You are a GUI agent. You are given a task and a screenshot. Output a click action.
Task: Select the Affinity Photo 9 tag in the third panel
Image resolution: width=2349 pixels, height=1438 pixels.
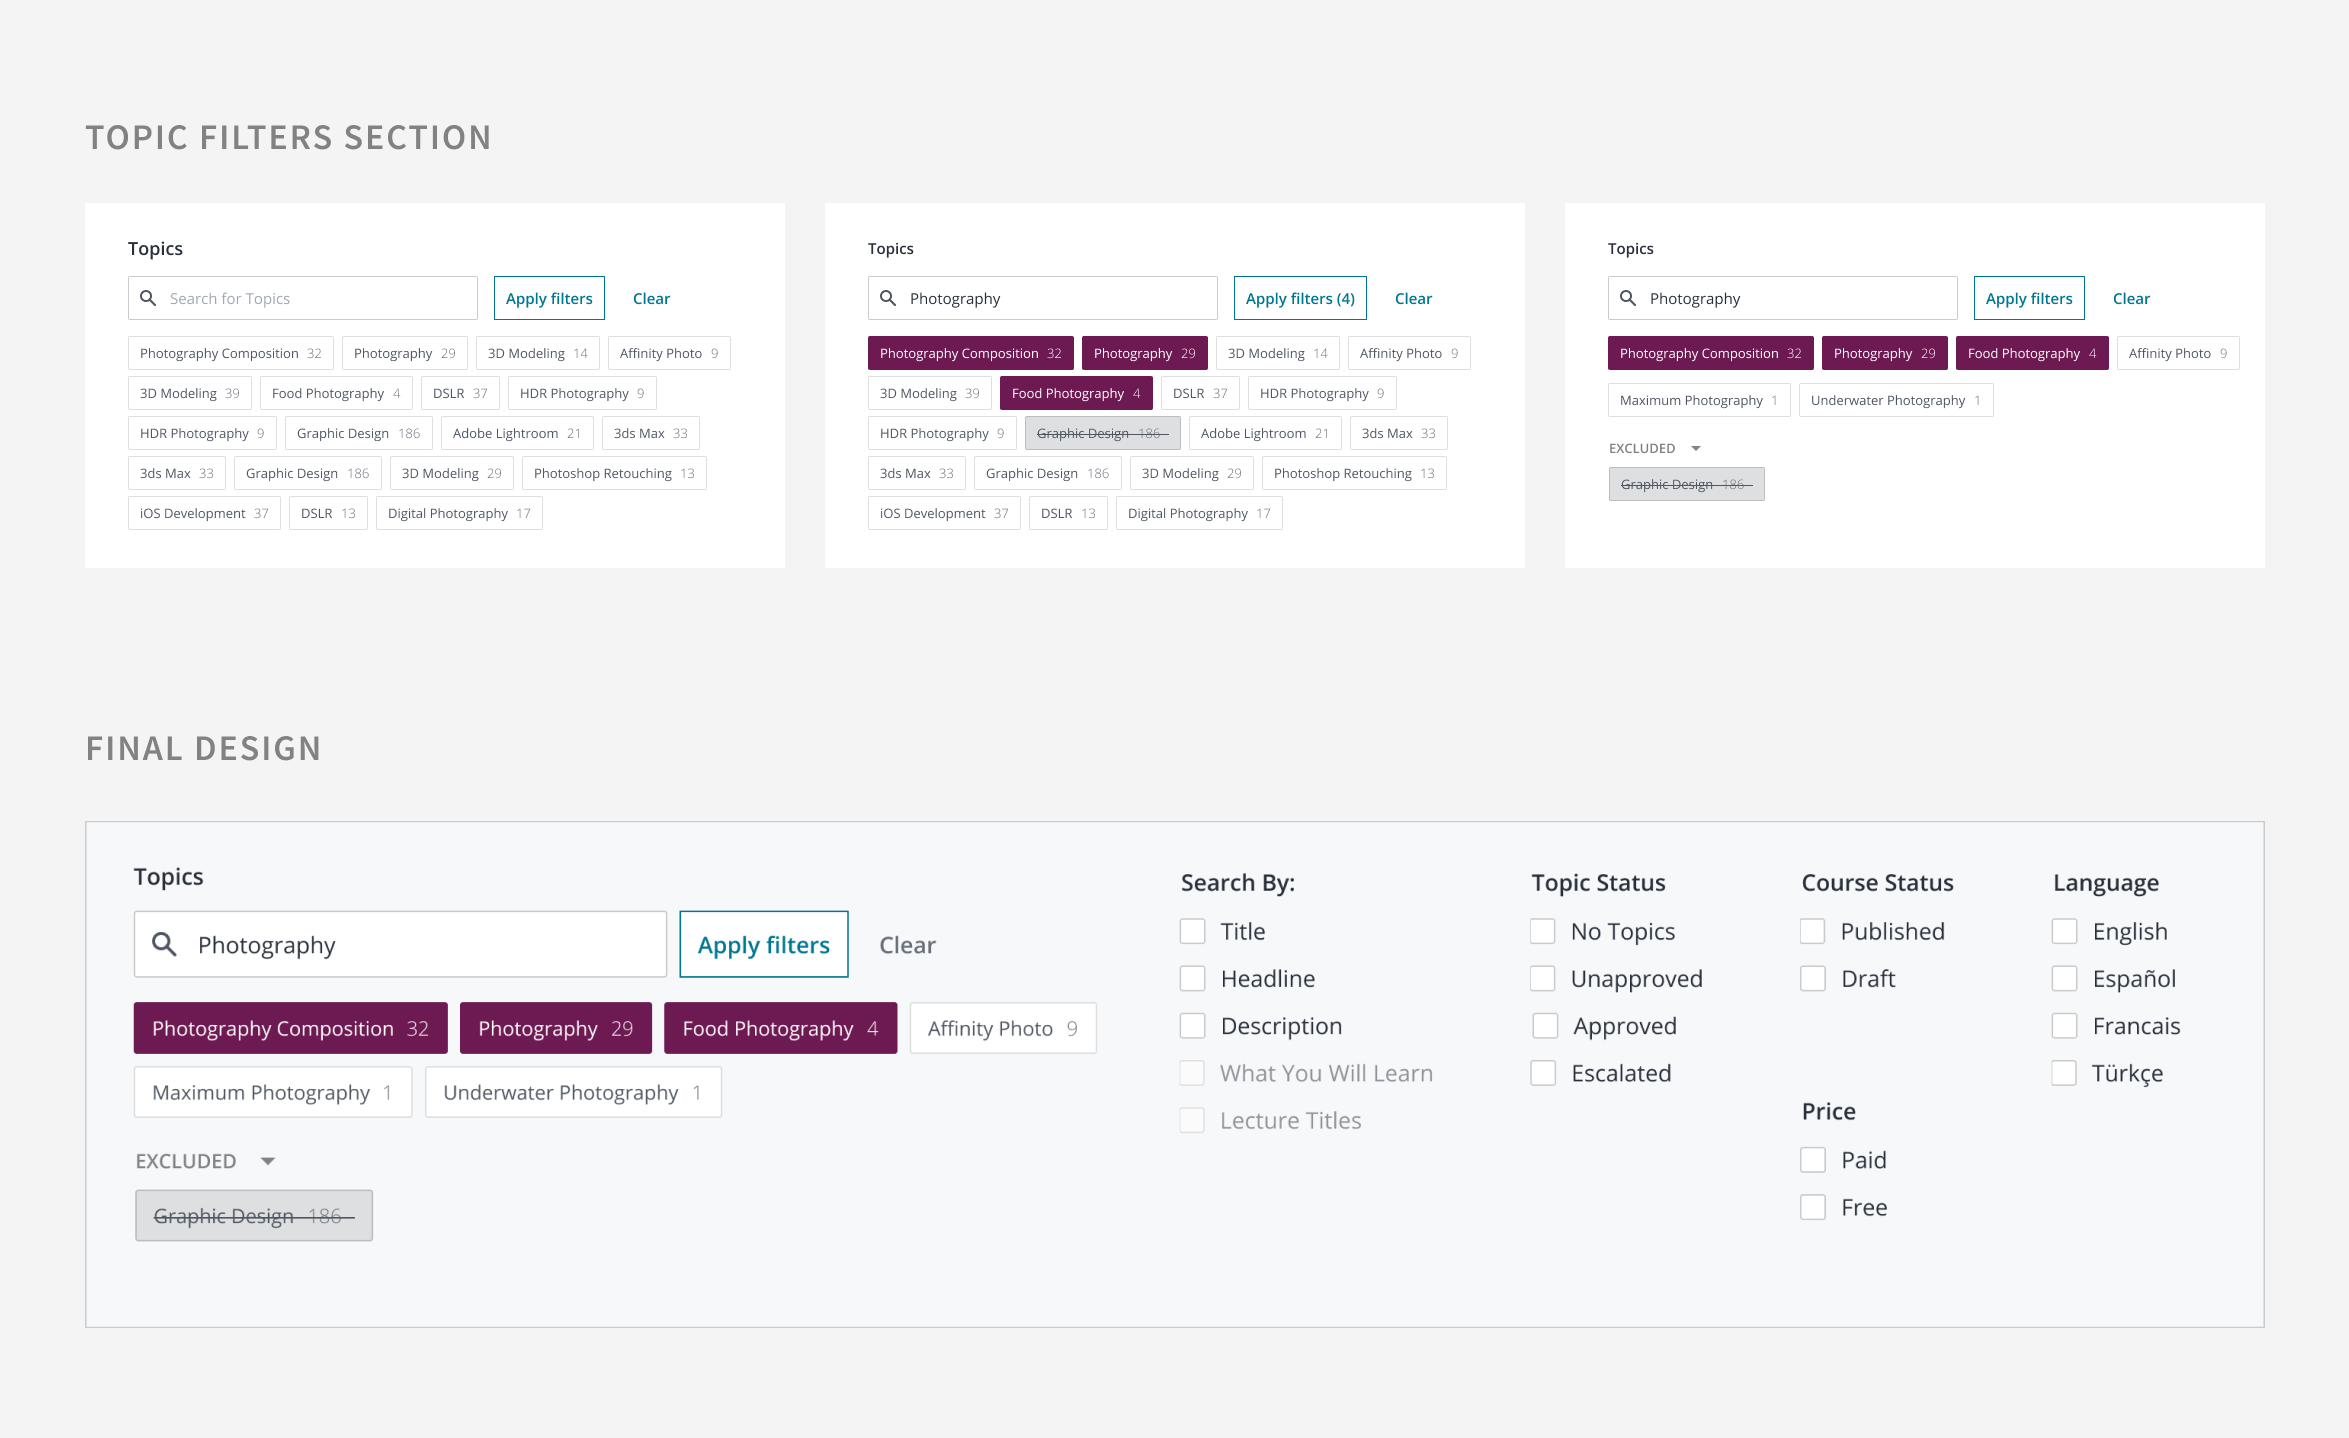2178,353
